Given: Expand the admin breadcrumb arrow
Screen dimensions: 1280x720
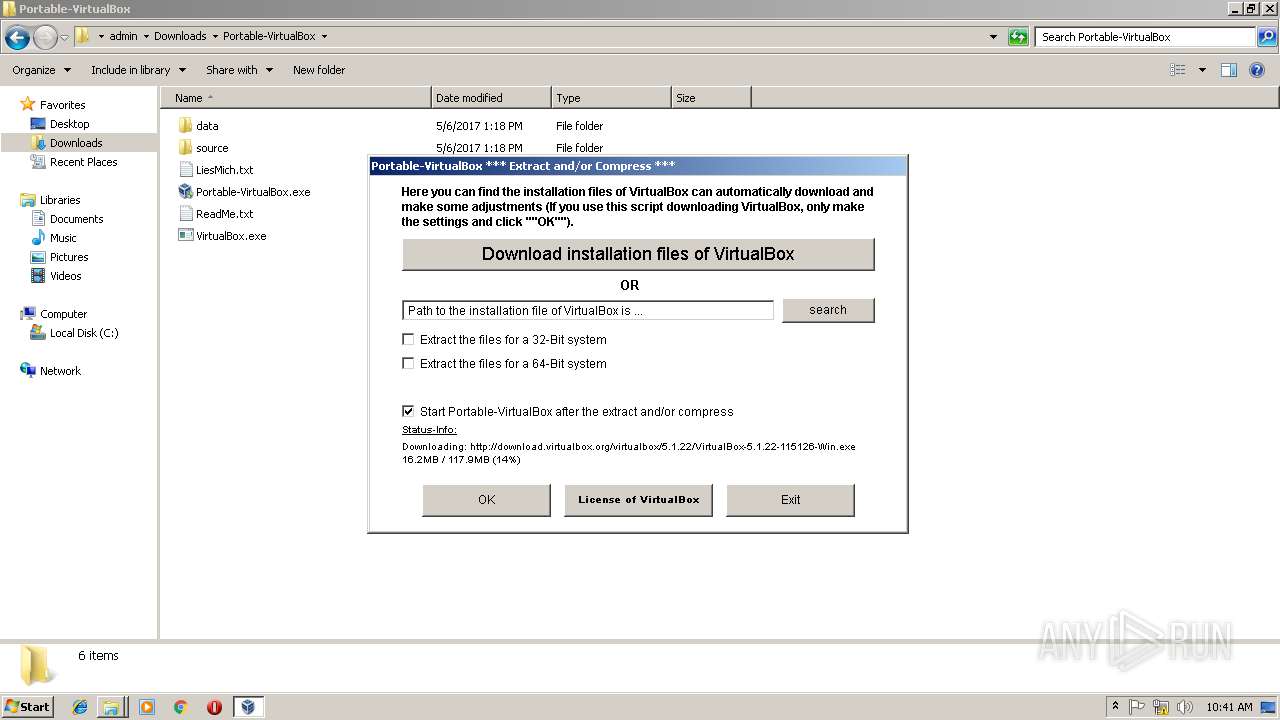Looking at the screenshot, I should click(146, 36).
